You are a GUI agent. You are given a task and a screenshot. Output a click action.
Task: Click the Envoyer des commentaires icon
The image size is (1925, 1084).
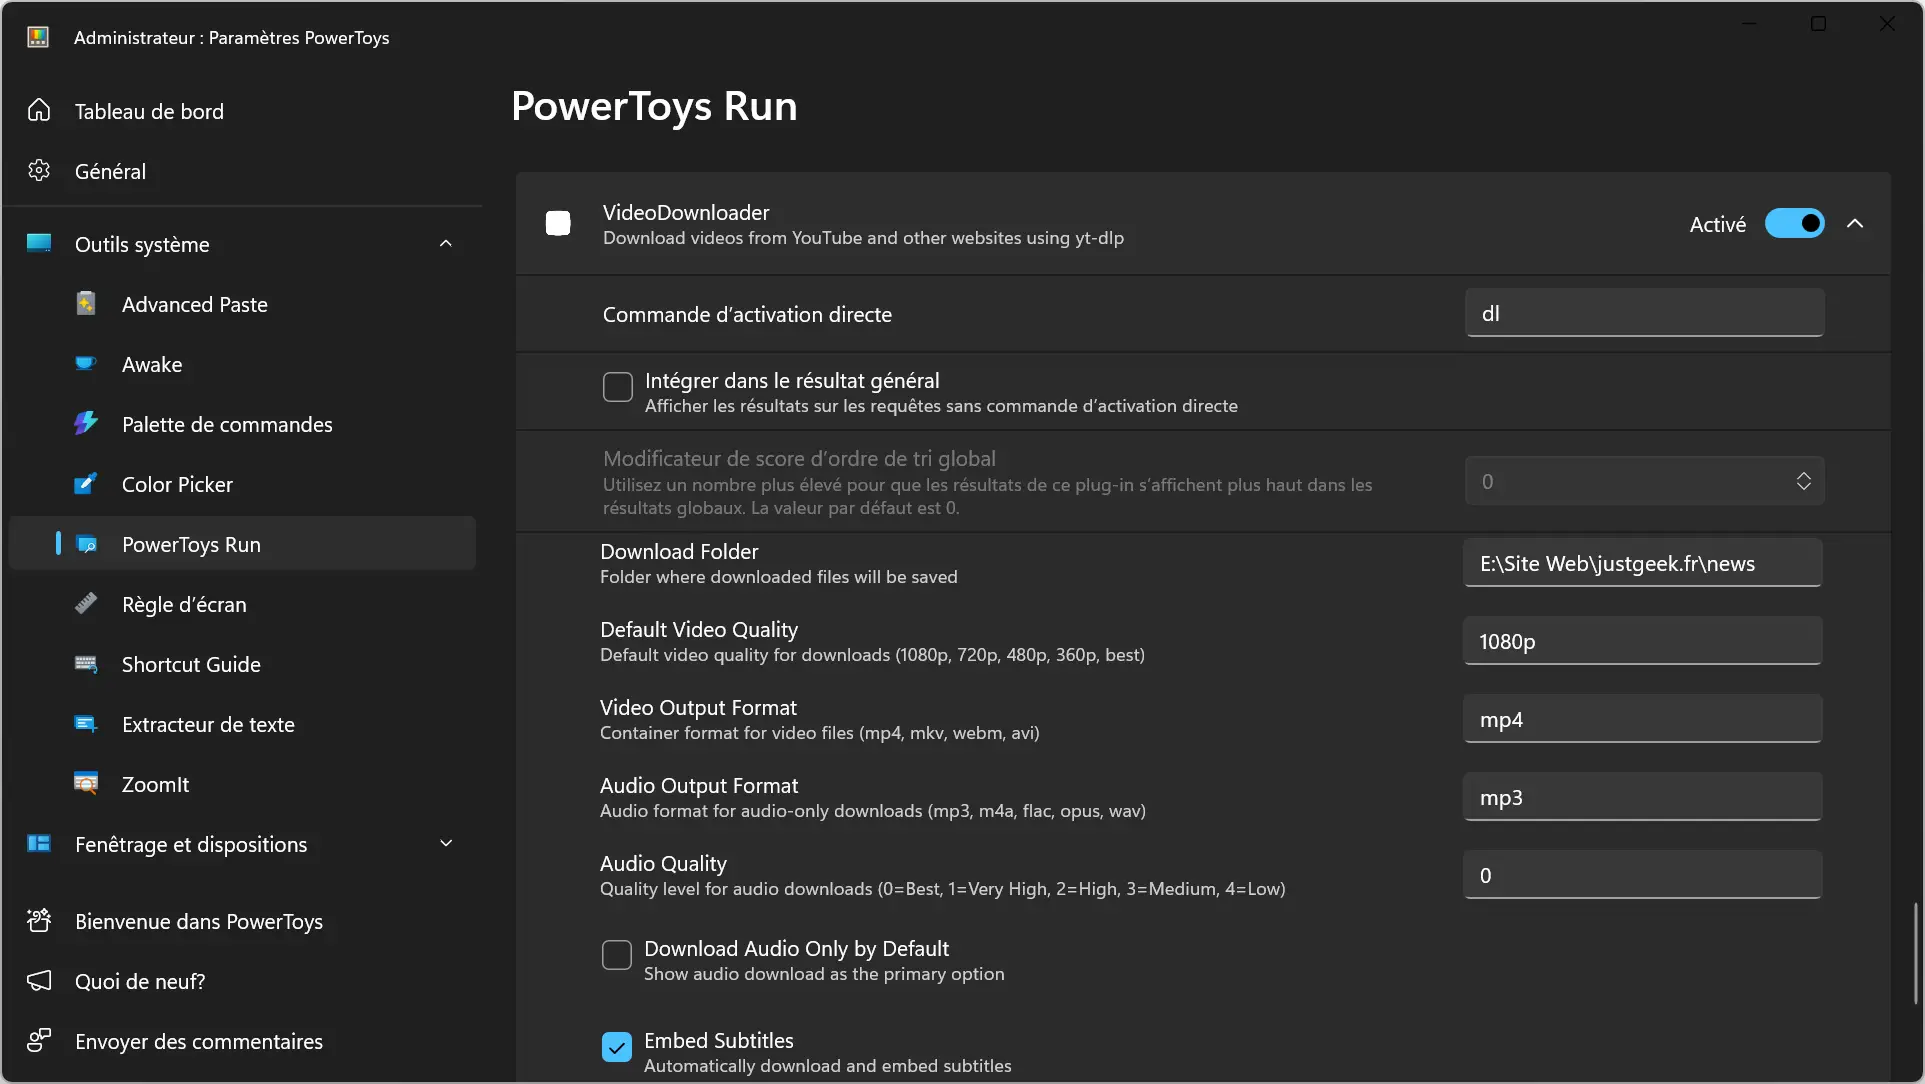39,1040
